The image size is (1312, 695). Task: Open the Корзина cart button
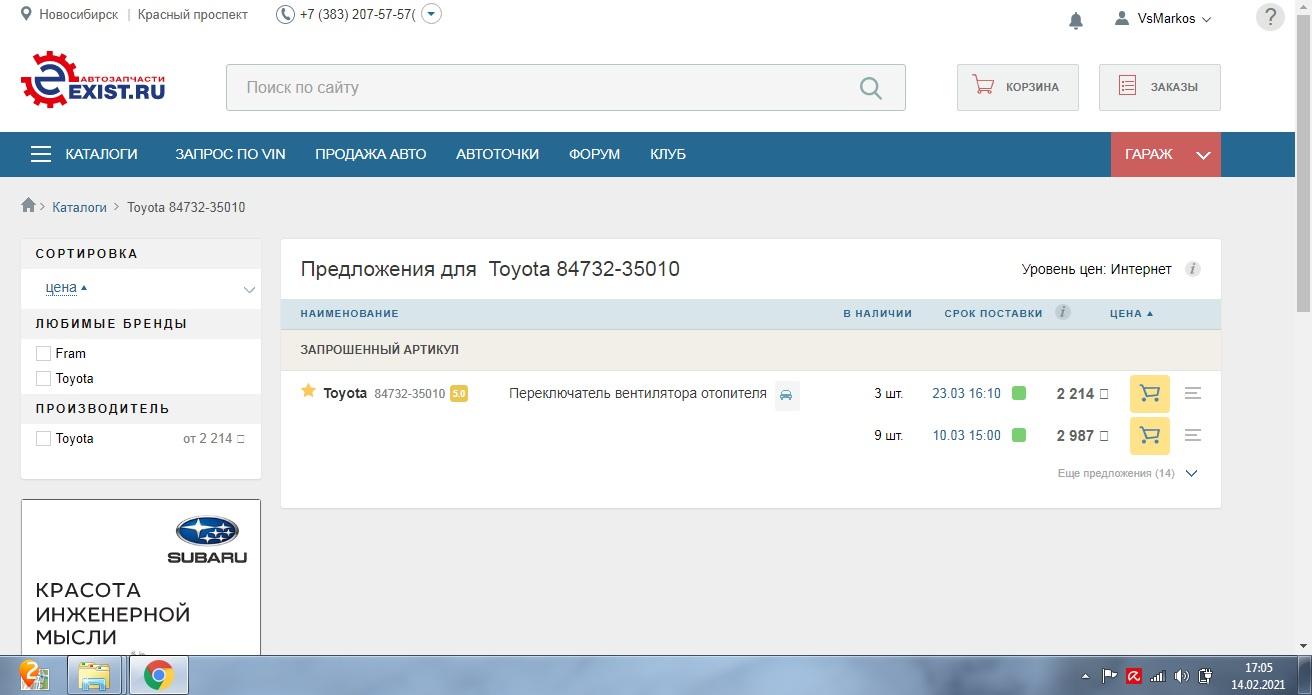pyautogui.click(x=1018, y=87)
